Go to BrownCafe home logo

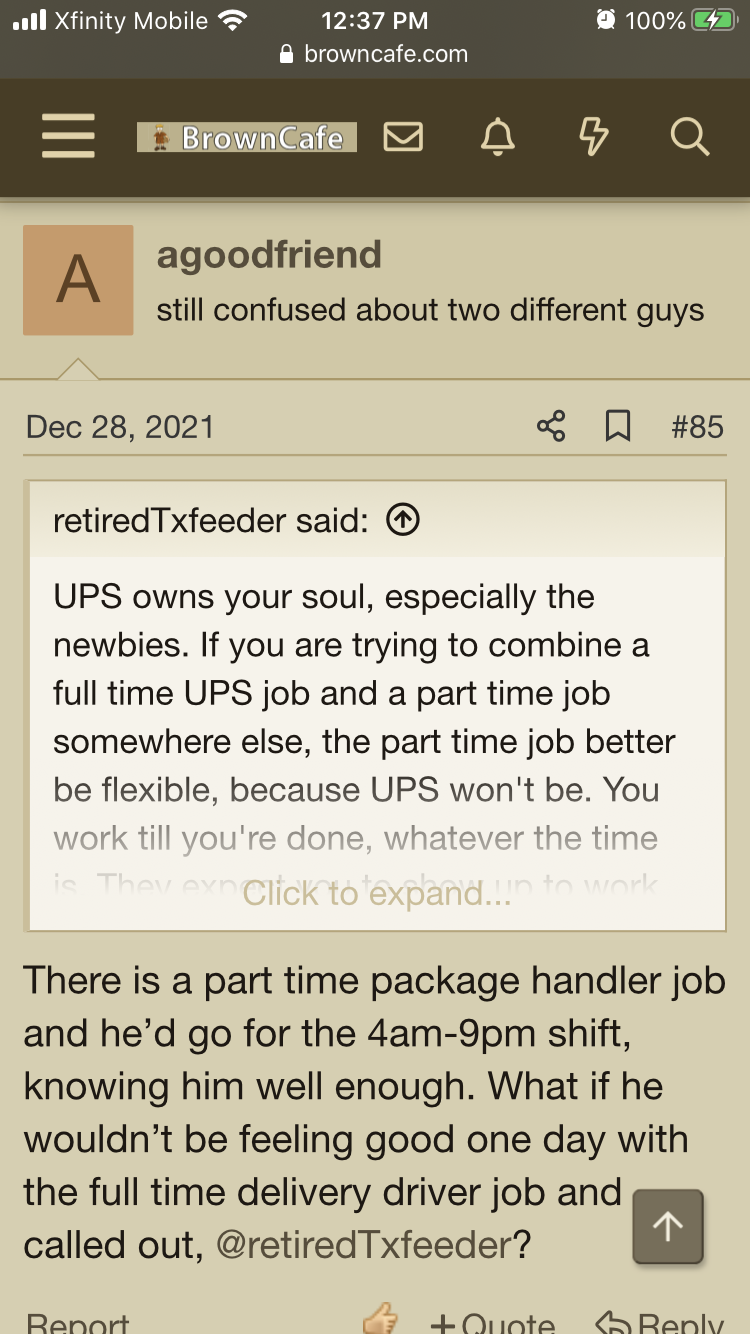247,137
